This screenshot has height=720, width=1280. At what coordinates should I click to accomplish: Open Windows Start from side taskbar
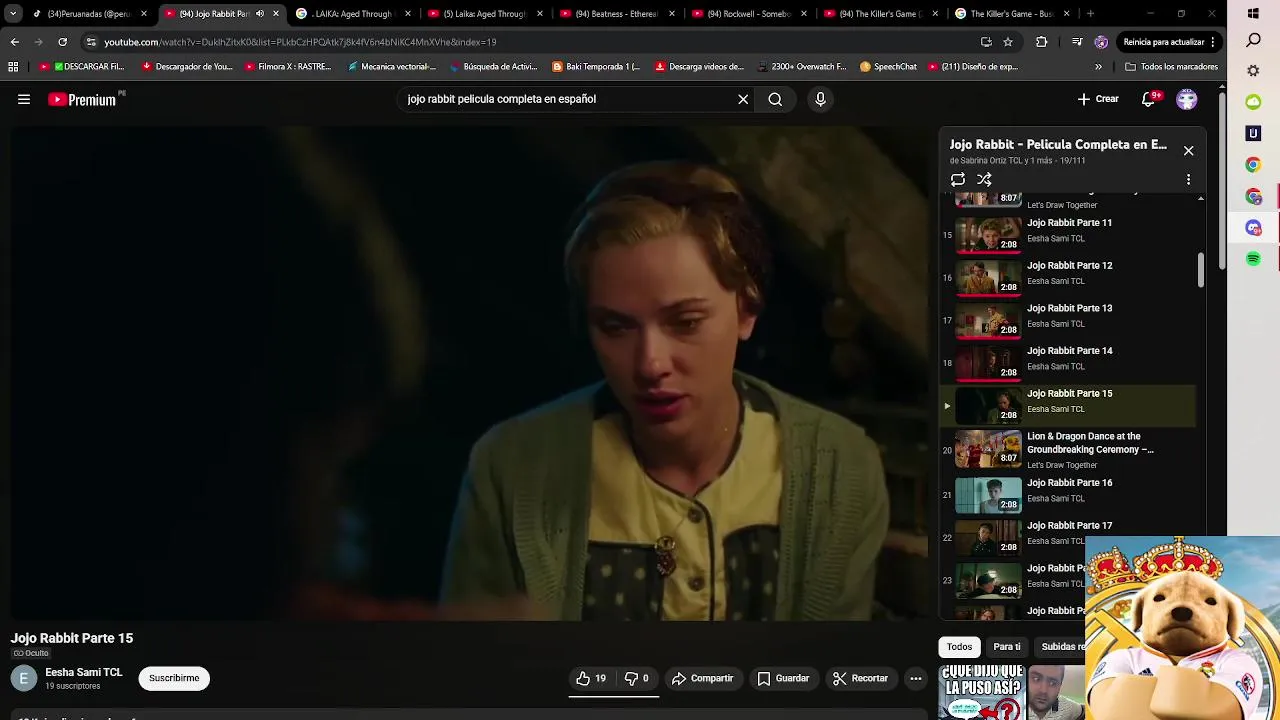click(1253, 14)
